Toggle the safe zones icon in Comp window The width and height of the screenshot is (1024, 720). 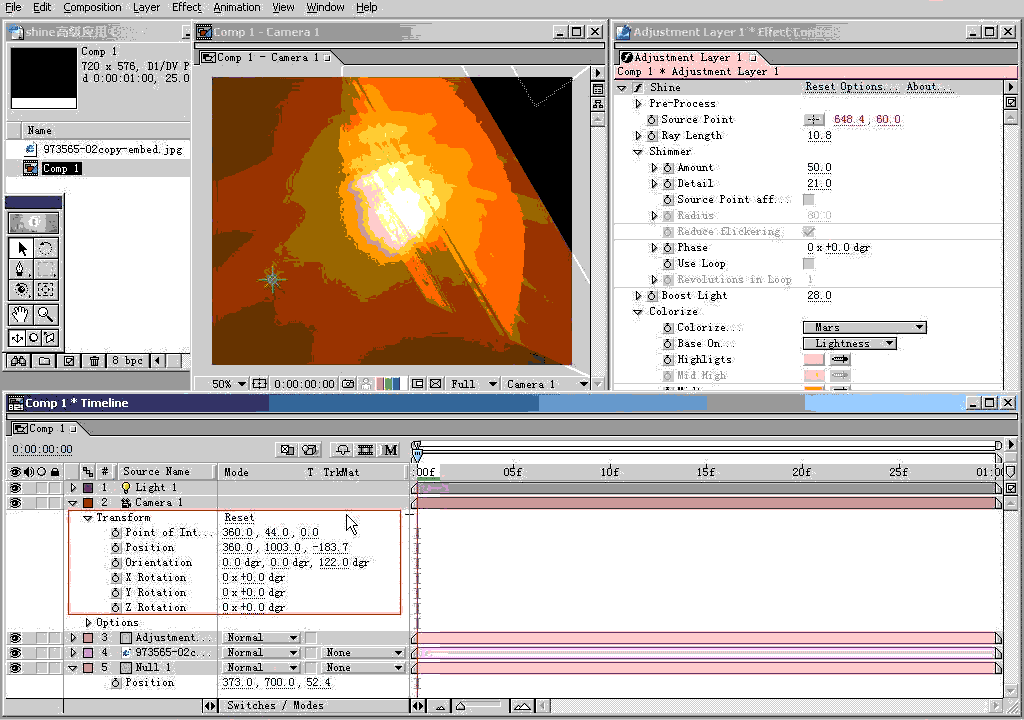click(x=259, y=384)
